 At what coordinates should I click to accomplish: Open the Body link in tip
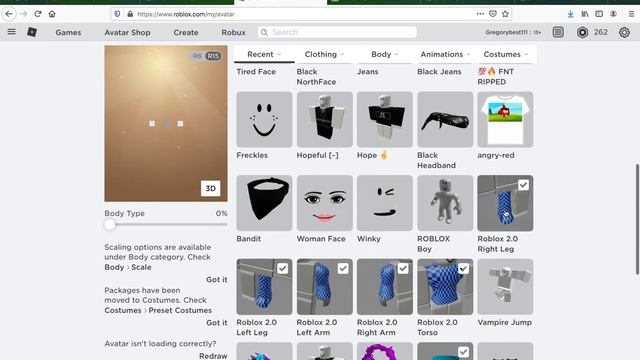pyautogui.click(x=114, y=267)
